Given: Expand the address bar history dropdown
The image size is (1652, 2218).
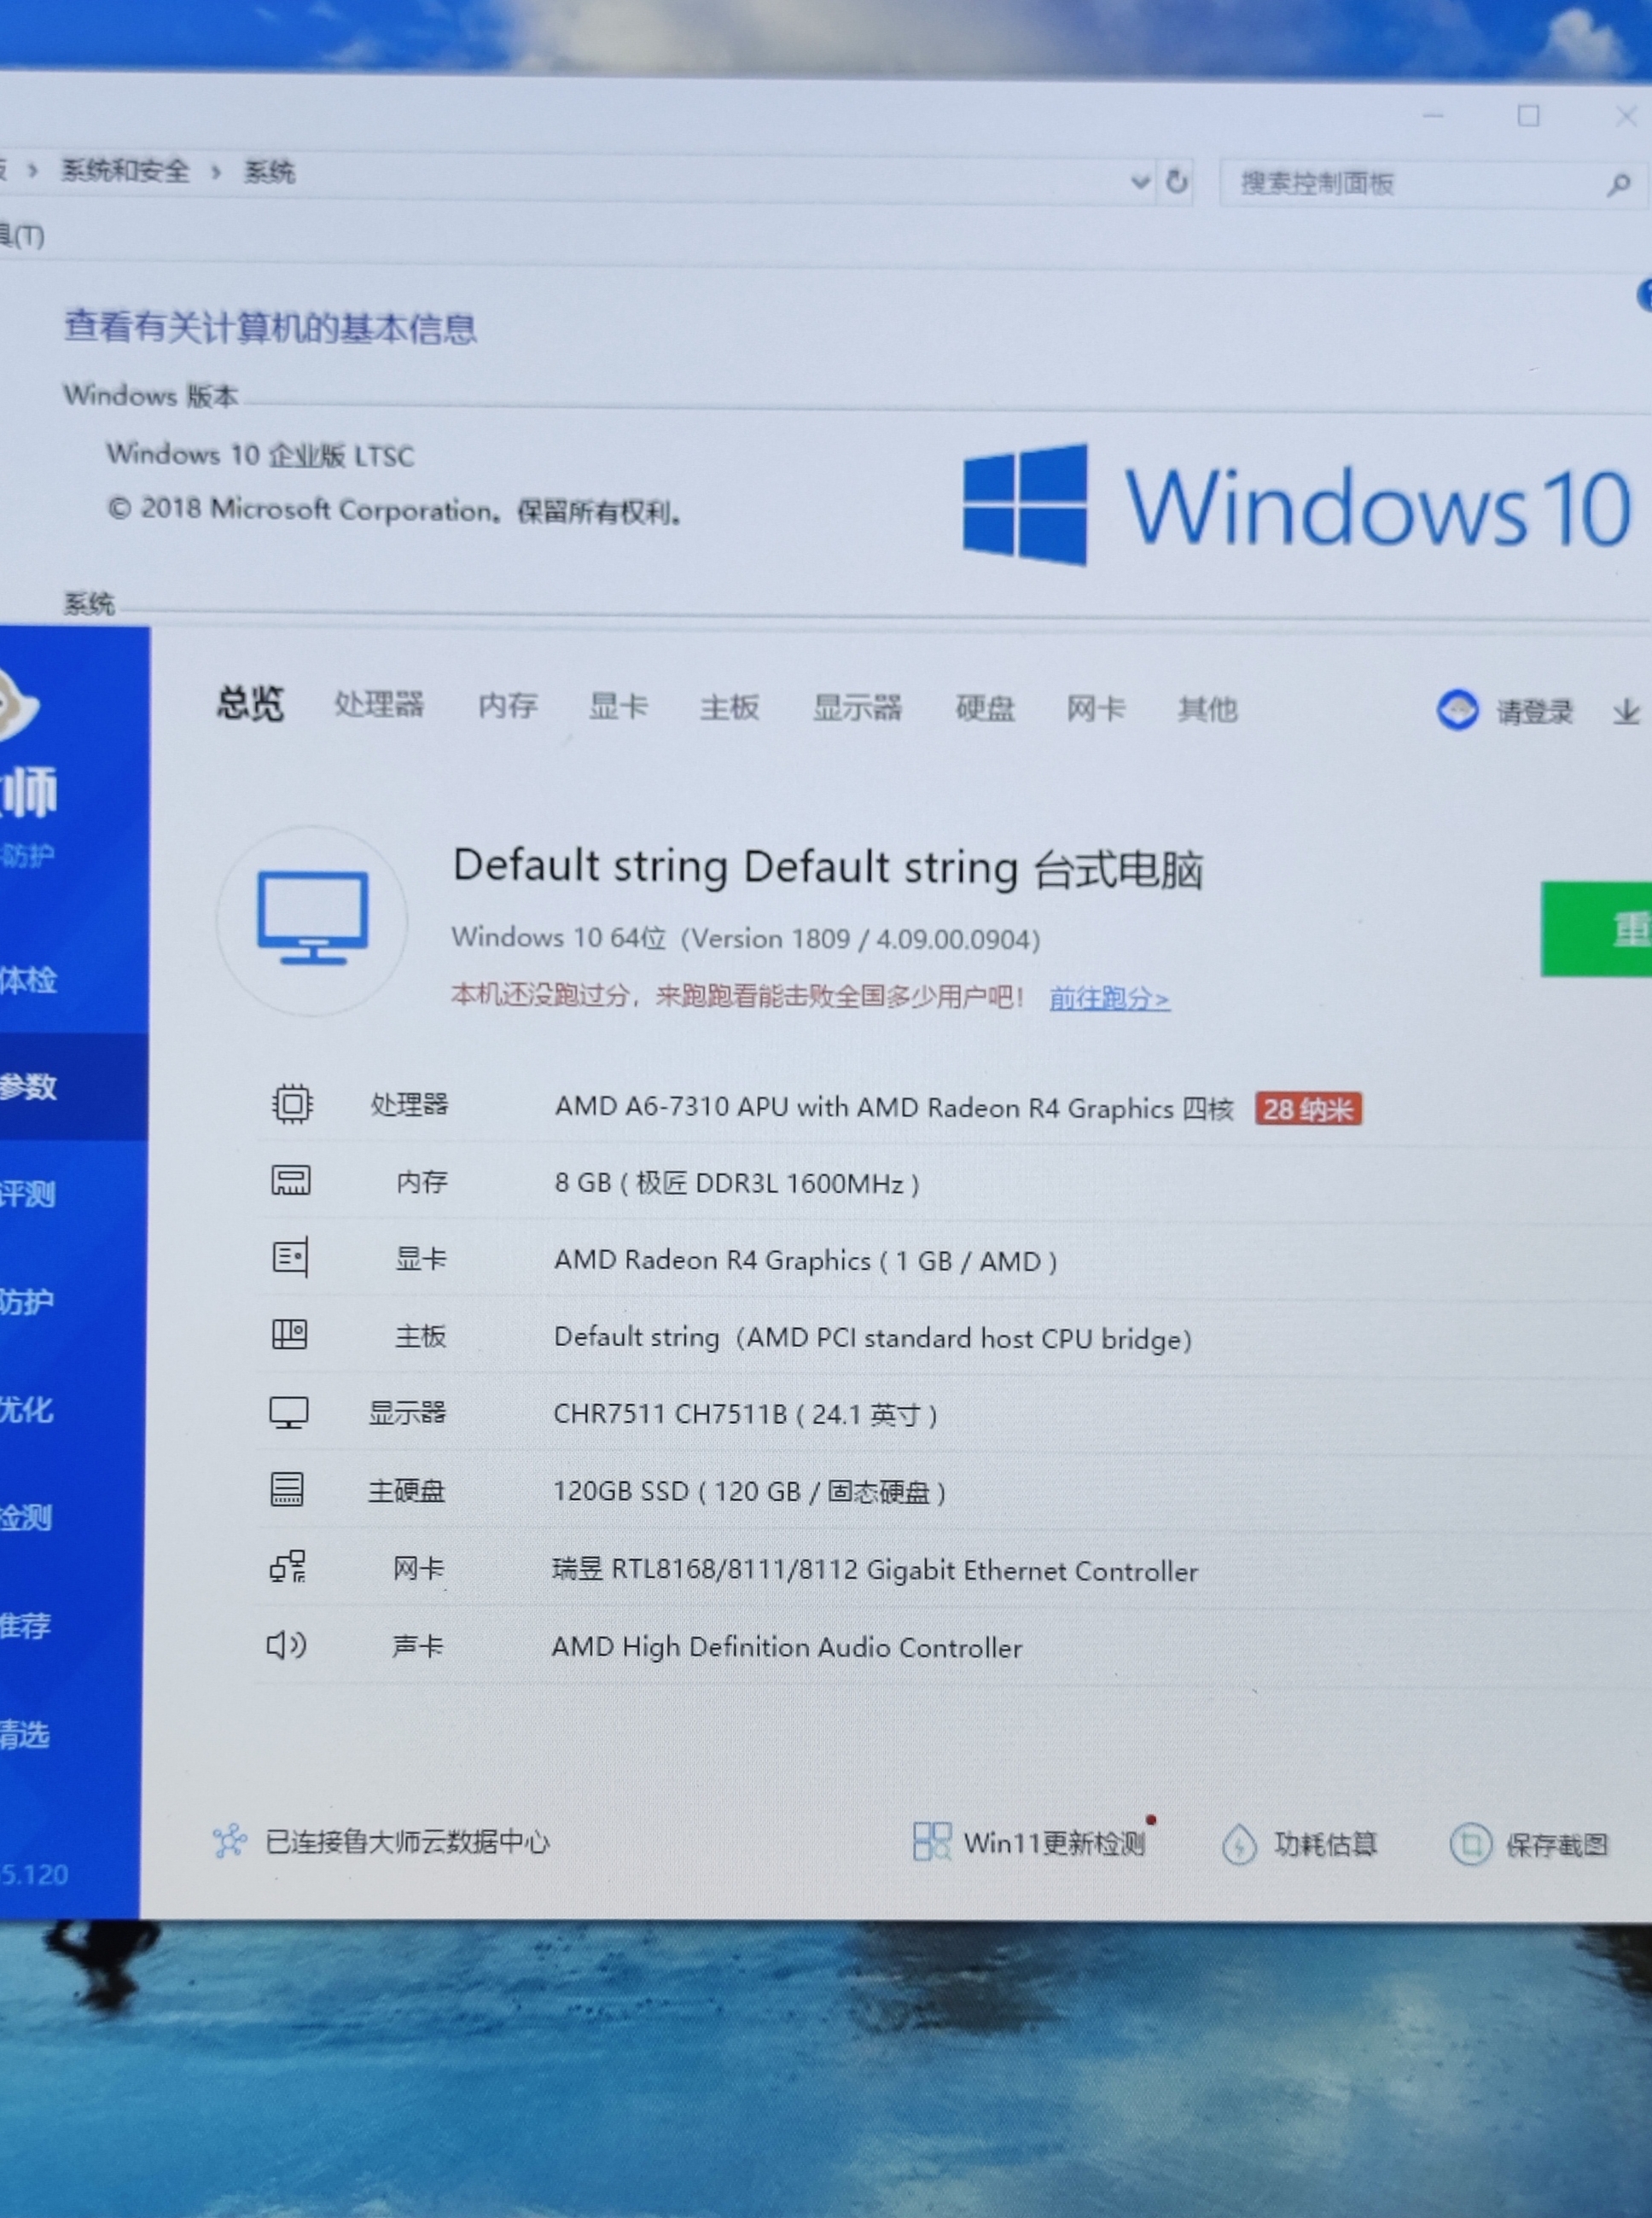Looking at the screenshot, I should pyautogui.click(x=1139, y=182).
